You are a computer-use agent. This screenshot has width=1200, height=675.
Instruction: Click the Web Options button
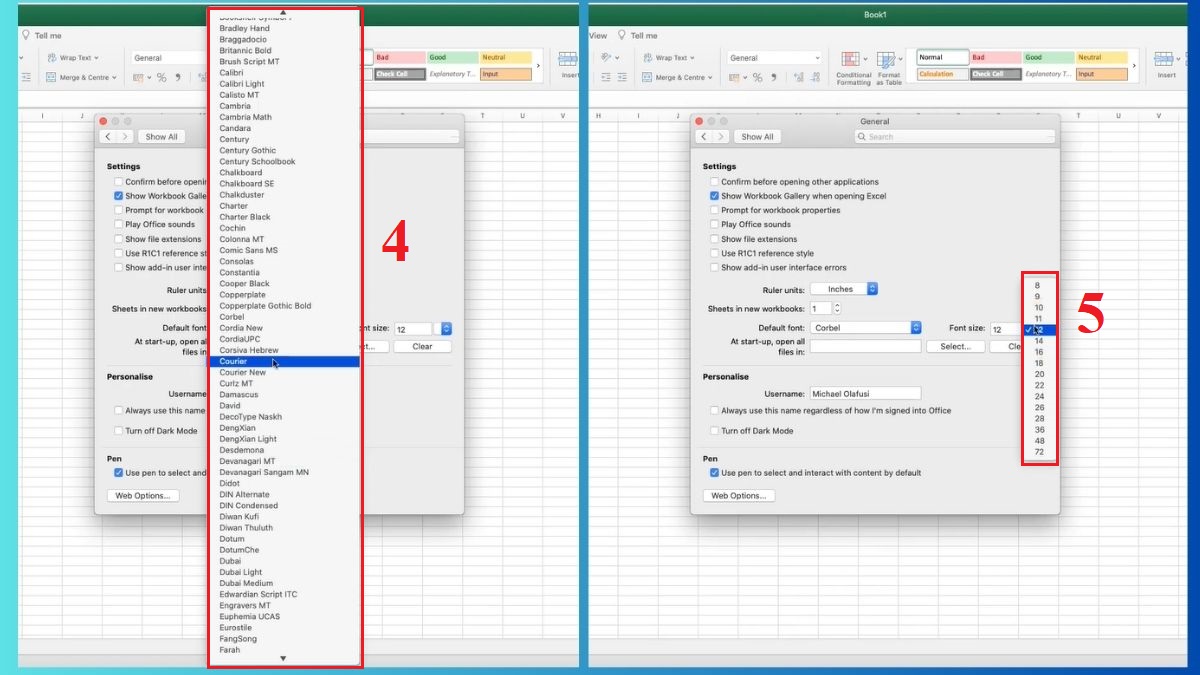(x=739, y=495)
